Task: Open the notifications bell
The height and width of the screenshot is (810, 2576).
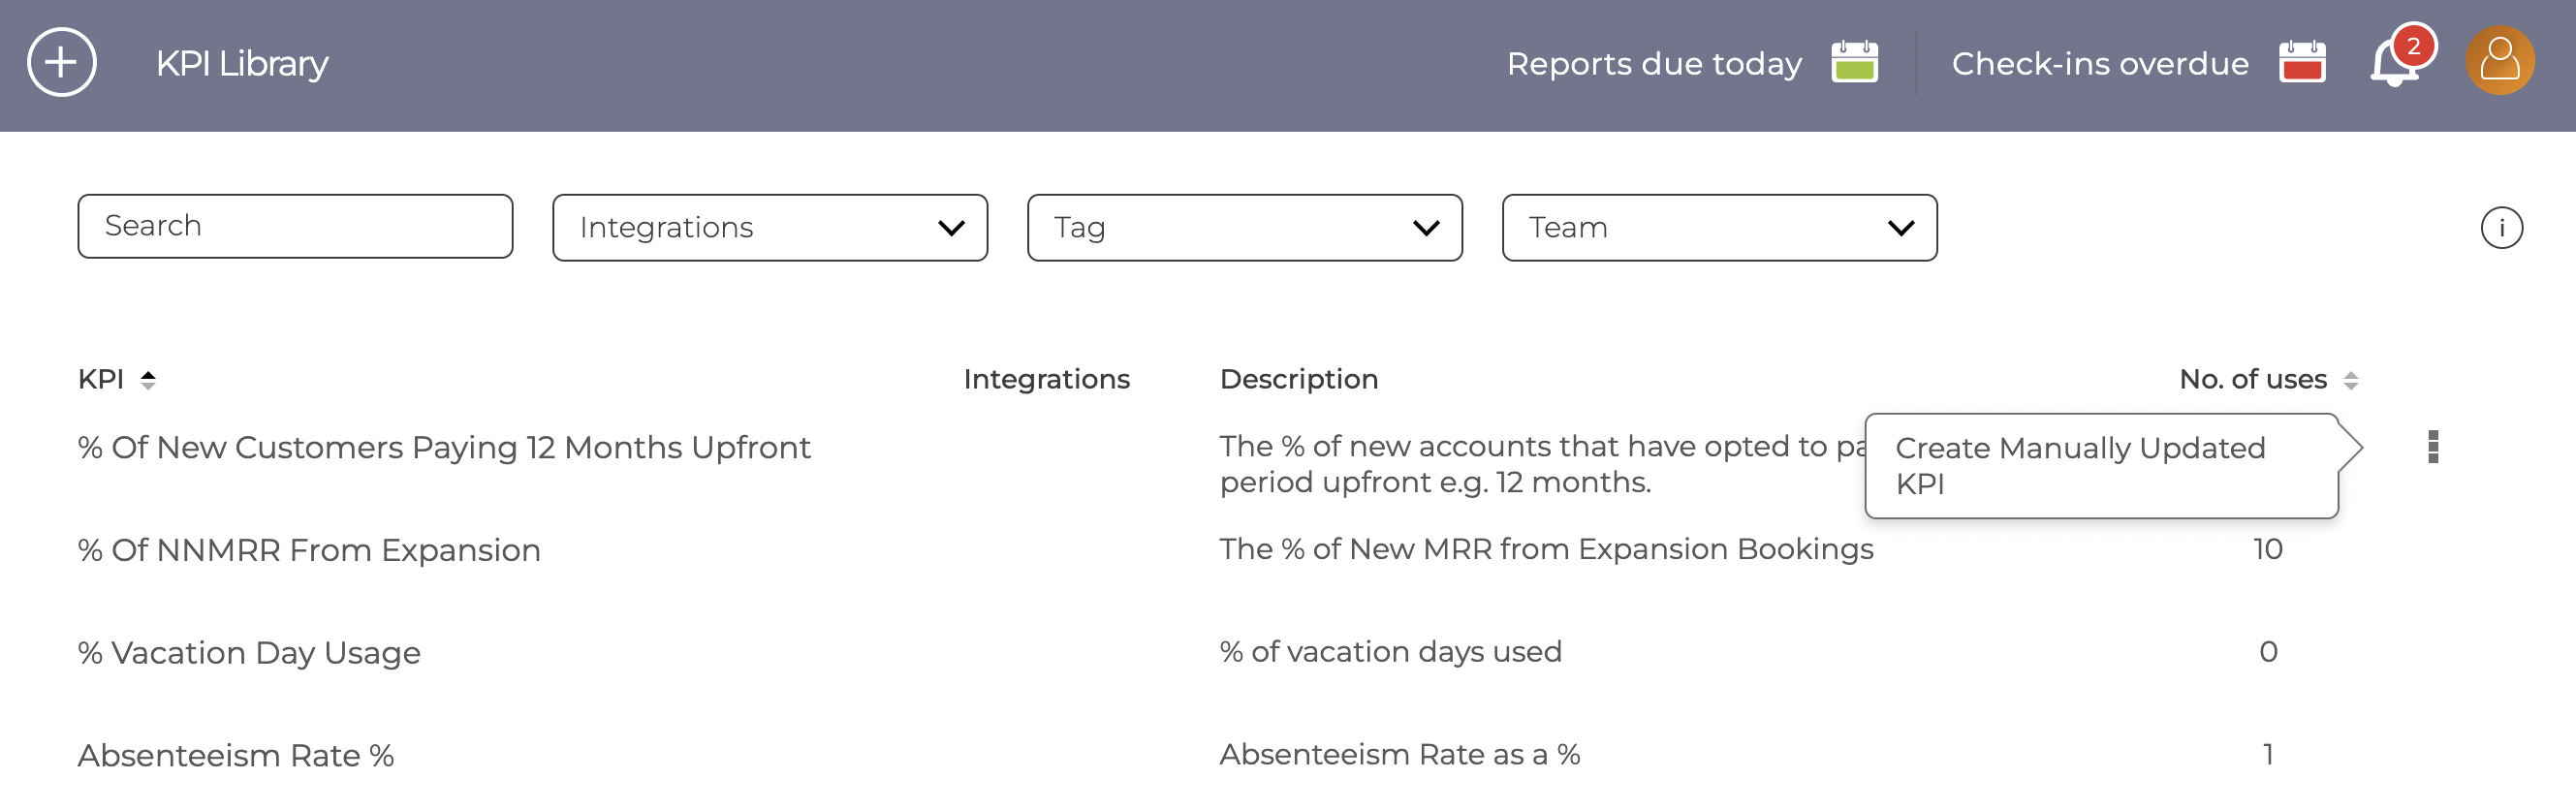Action: pos(2397,62)
